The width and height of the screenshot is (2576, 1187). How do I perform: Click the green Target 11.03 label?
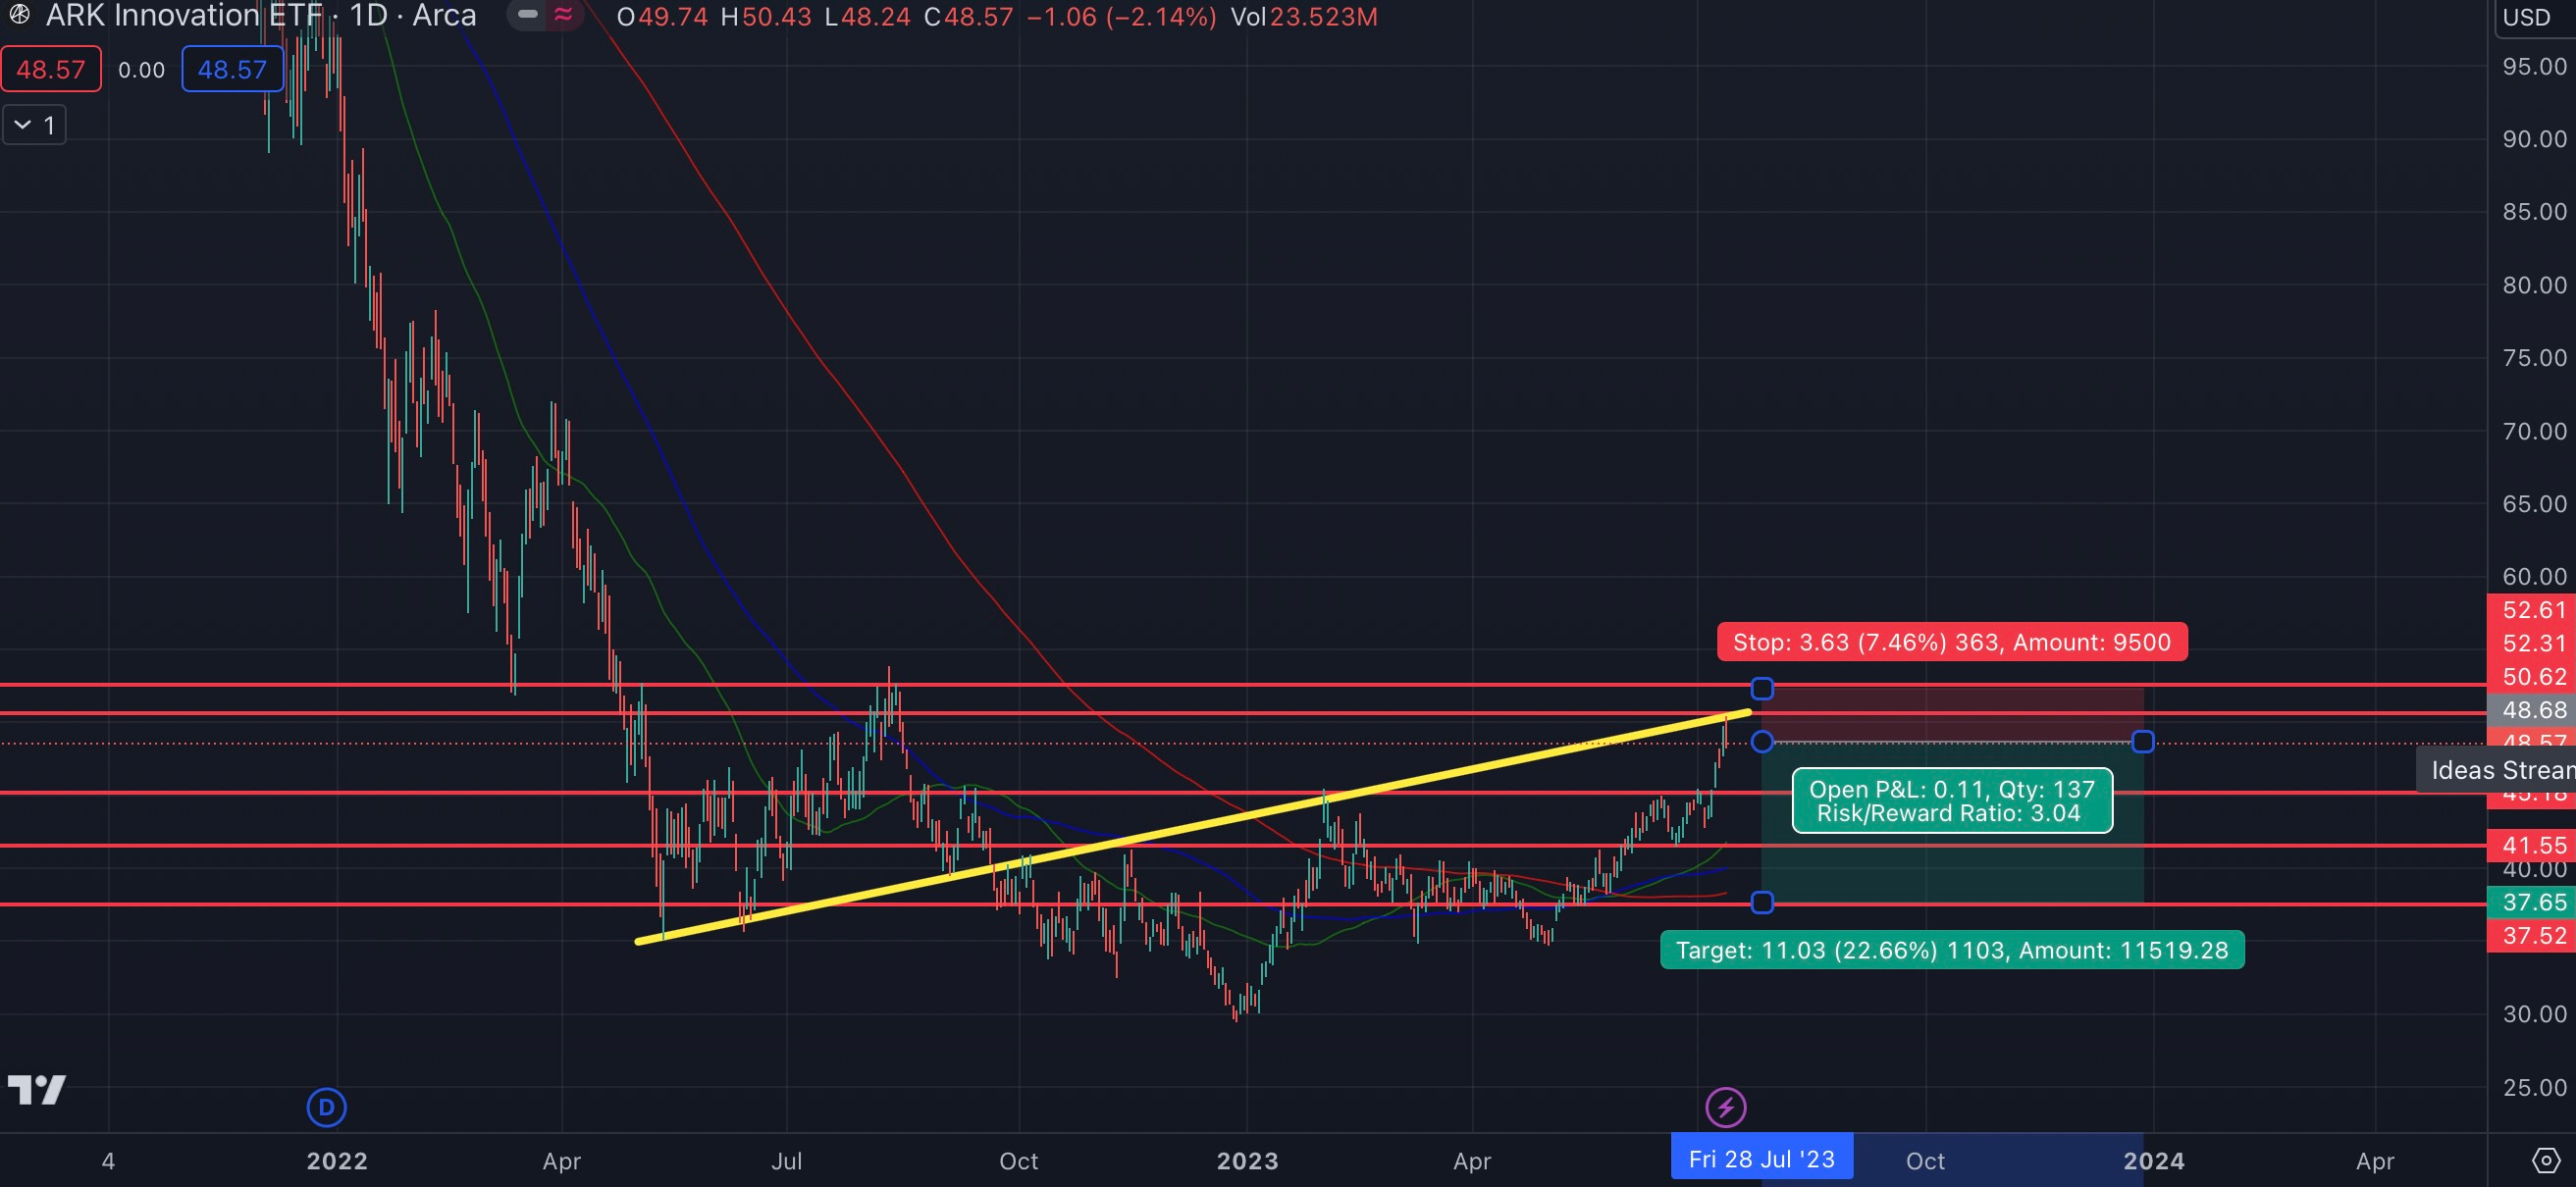point(1951,950)
